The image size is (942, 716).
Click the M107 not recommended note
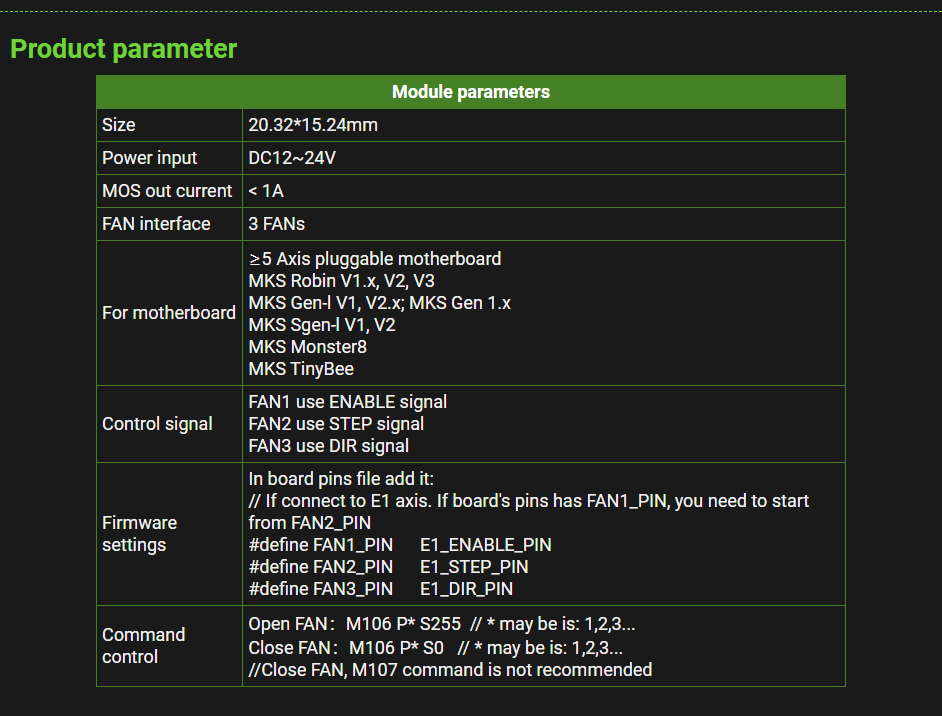[x=450, y=669]
